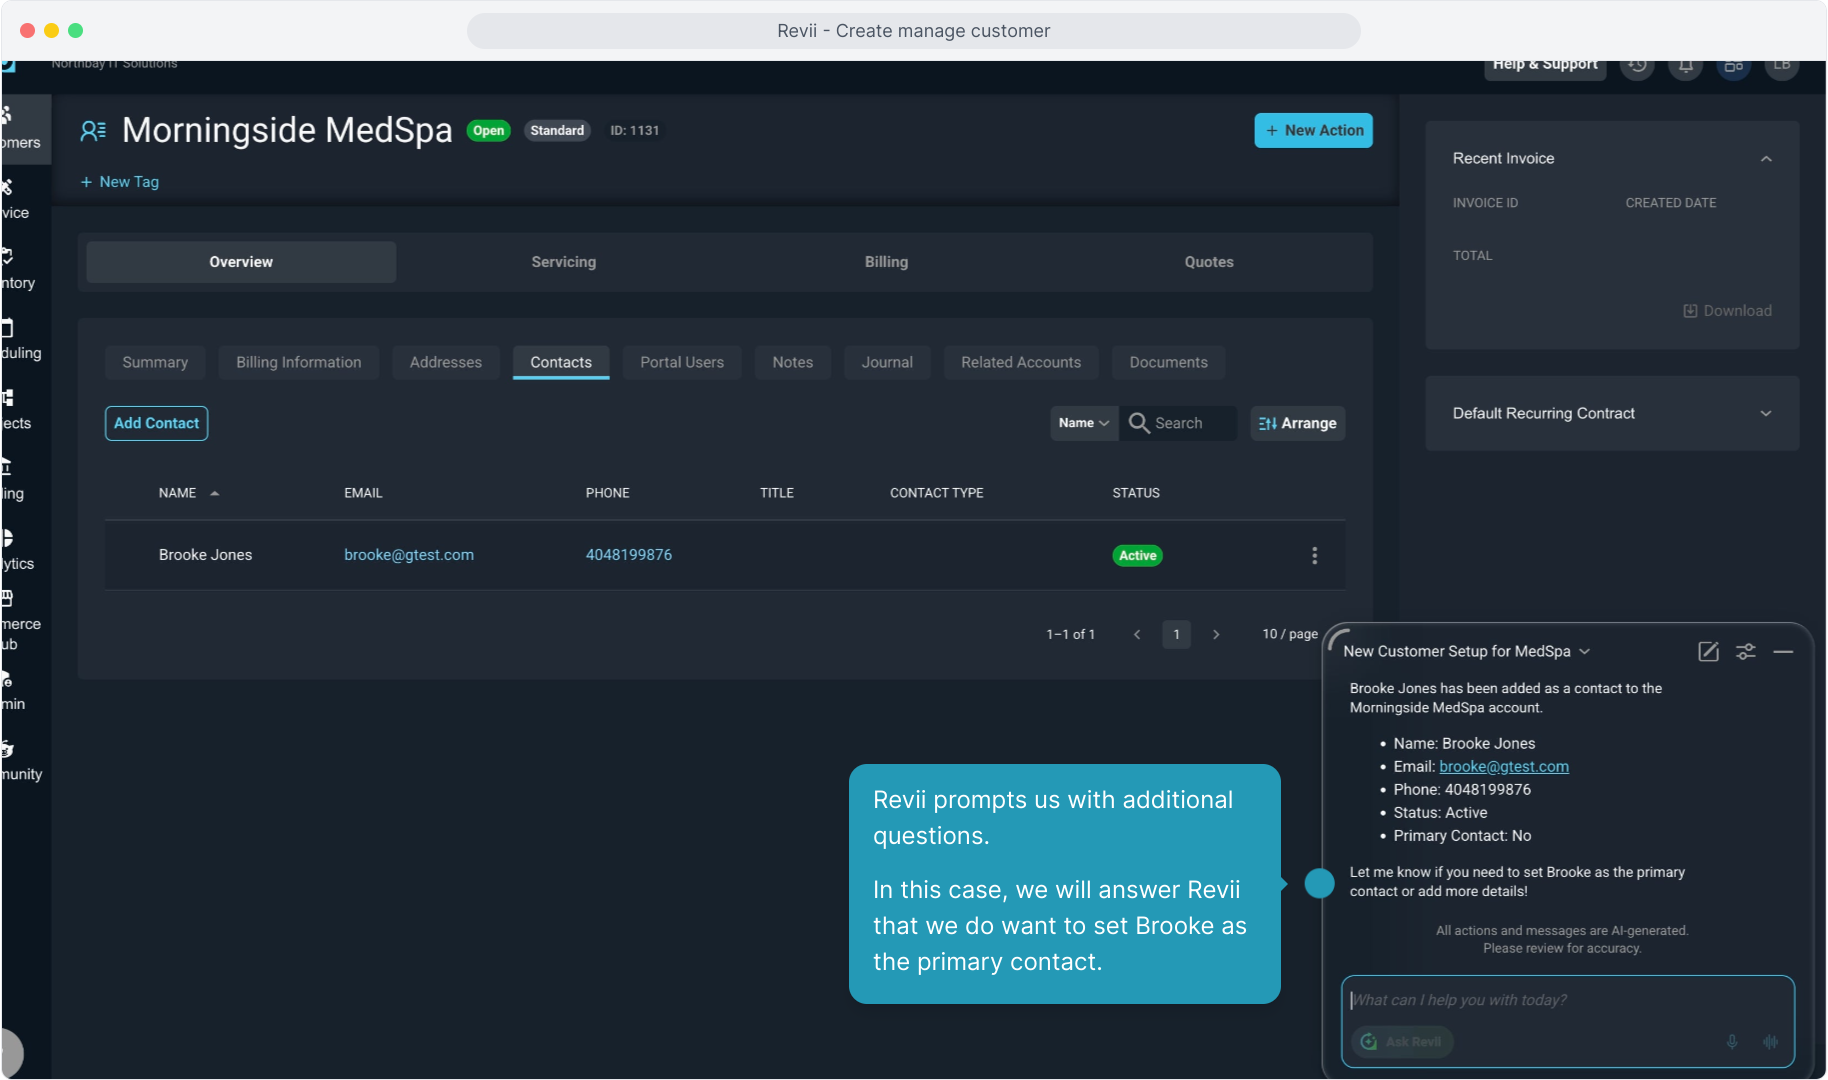Screen dimensions: 1828x1080
Task: Open the Journal sub-tab
Action: click(x=887, y=362)
